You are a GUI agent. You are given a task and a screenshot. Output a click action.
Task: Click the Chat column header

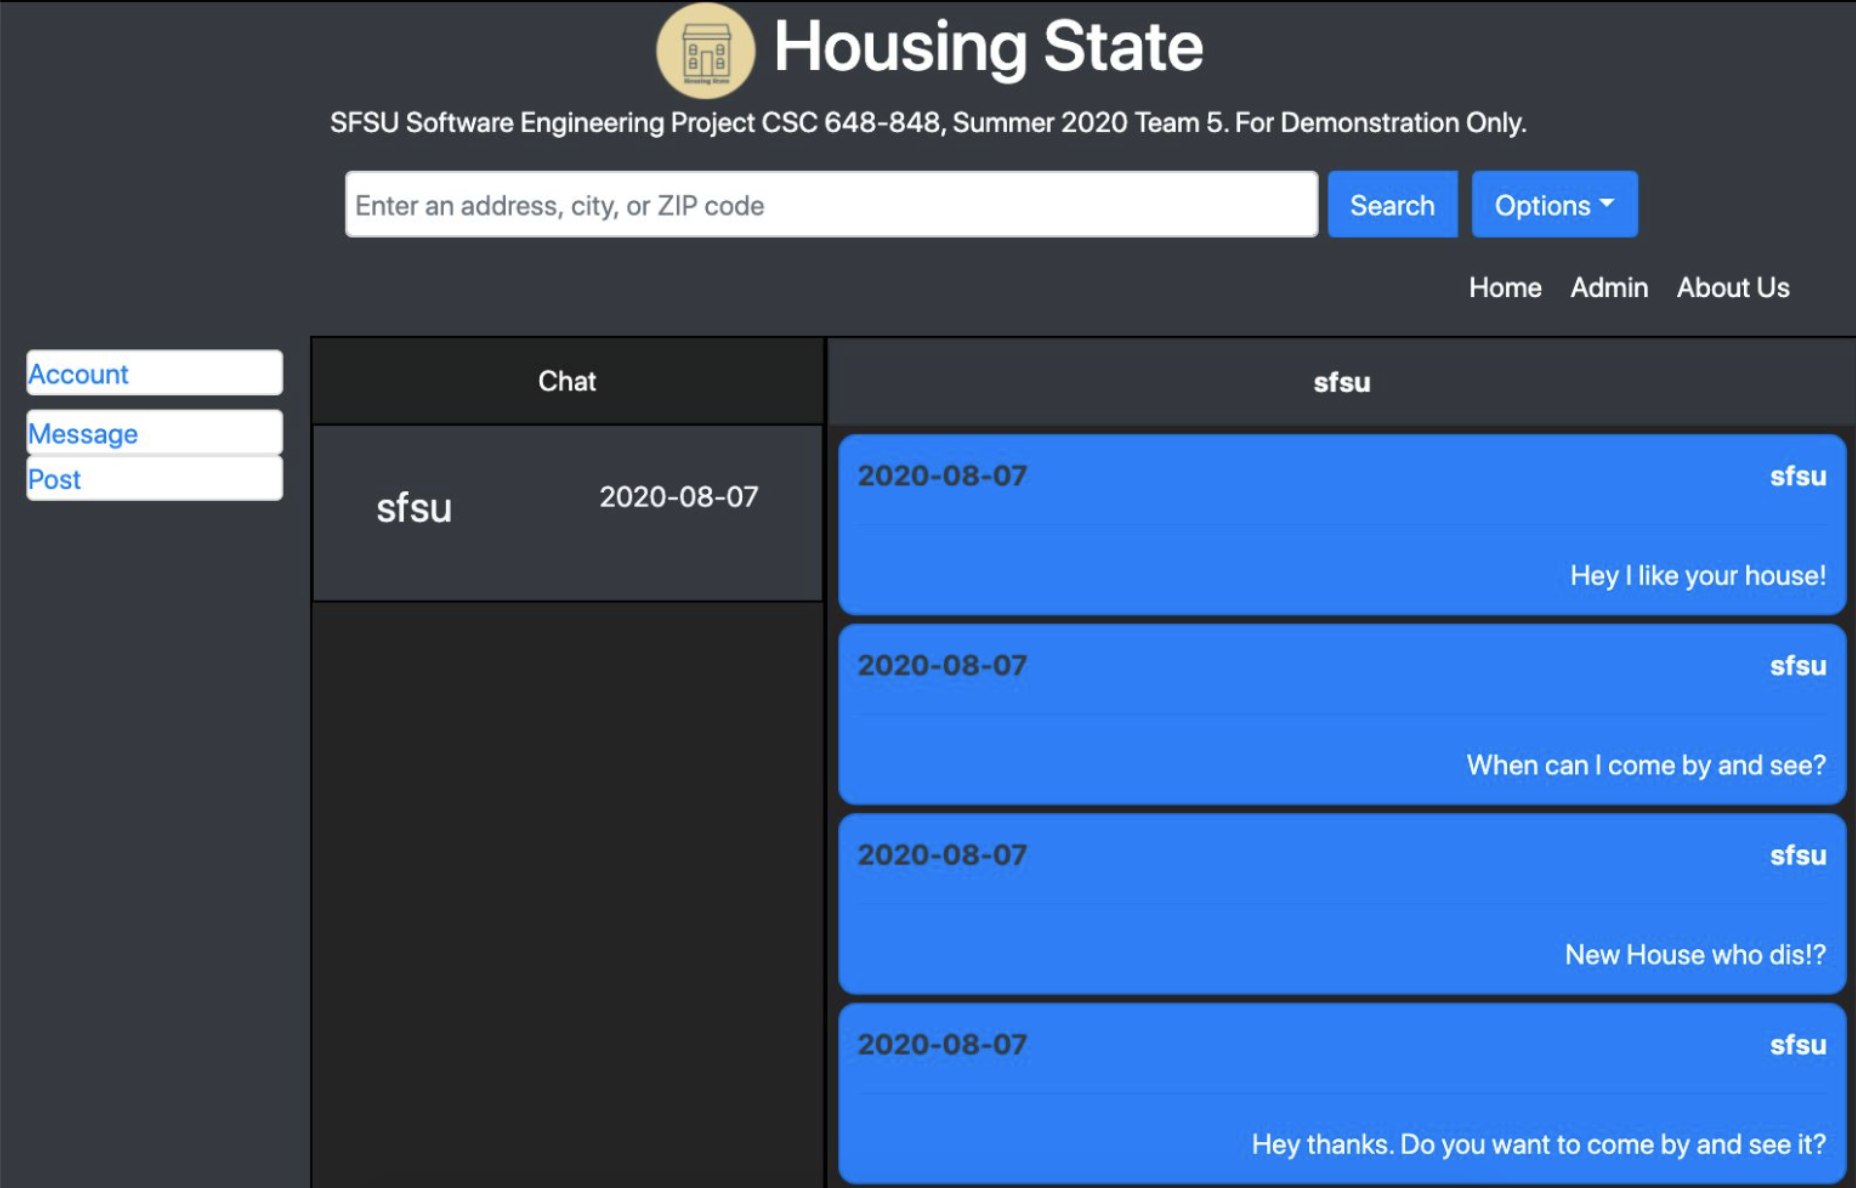pos(566,380)
